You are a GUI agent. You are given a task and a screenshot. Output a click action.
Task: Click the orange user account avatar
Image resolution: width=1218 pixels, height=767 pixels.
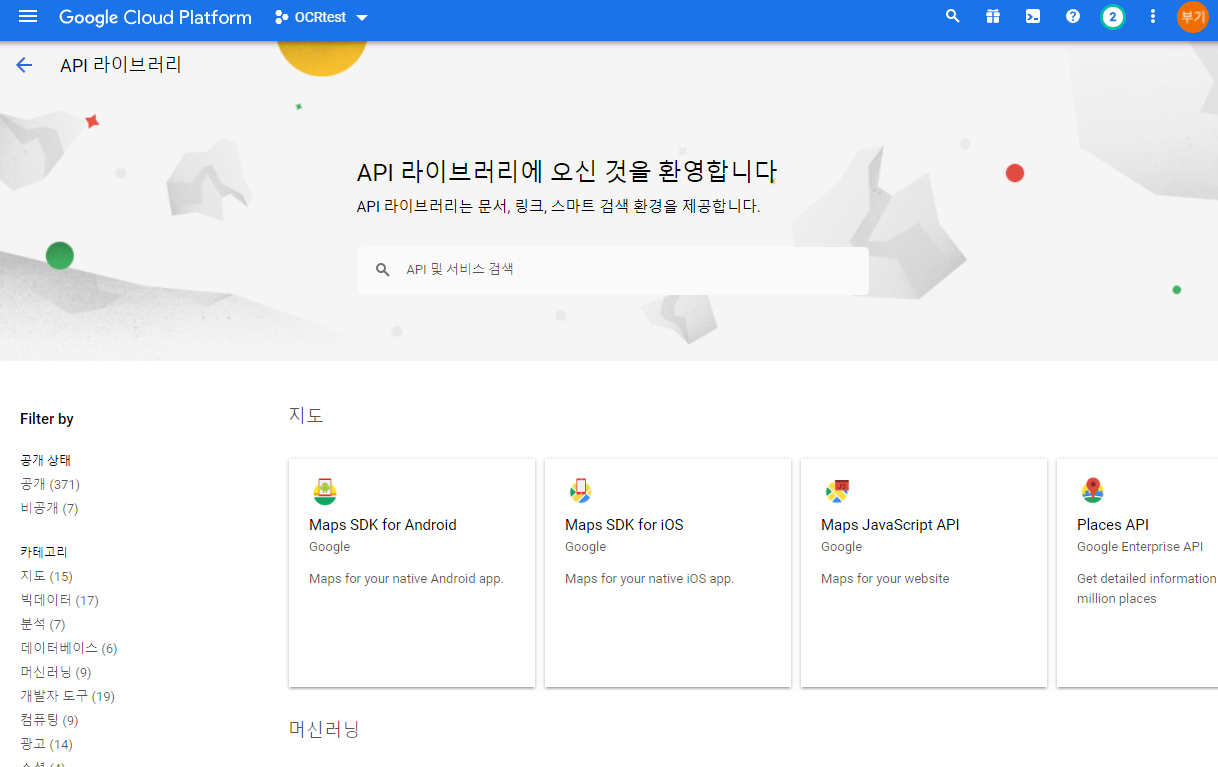[1193, 17]
